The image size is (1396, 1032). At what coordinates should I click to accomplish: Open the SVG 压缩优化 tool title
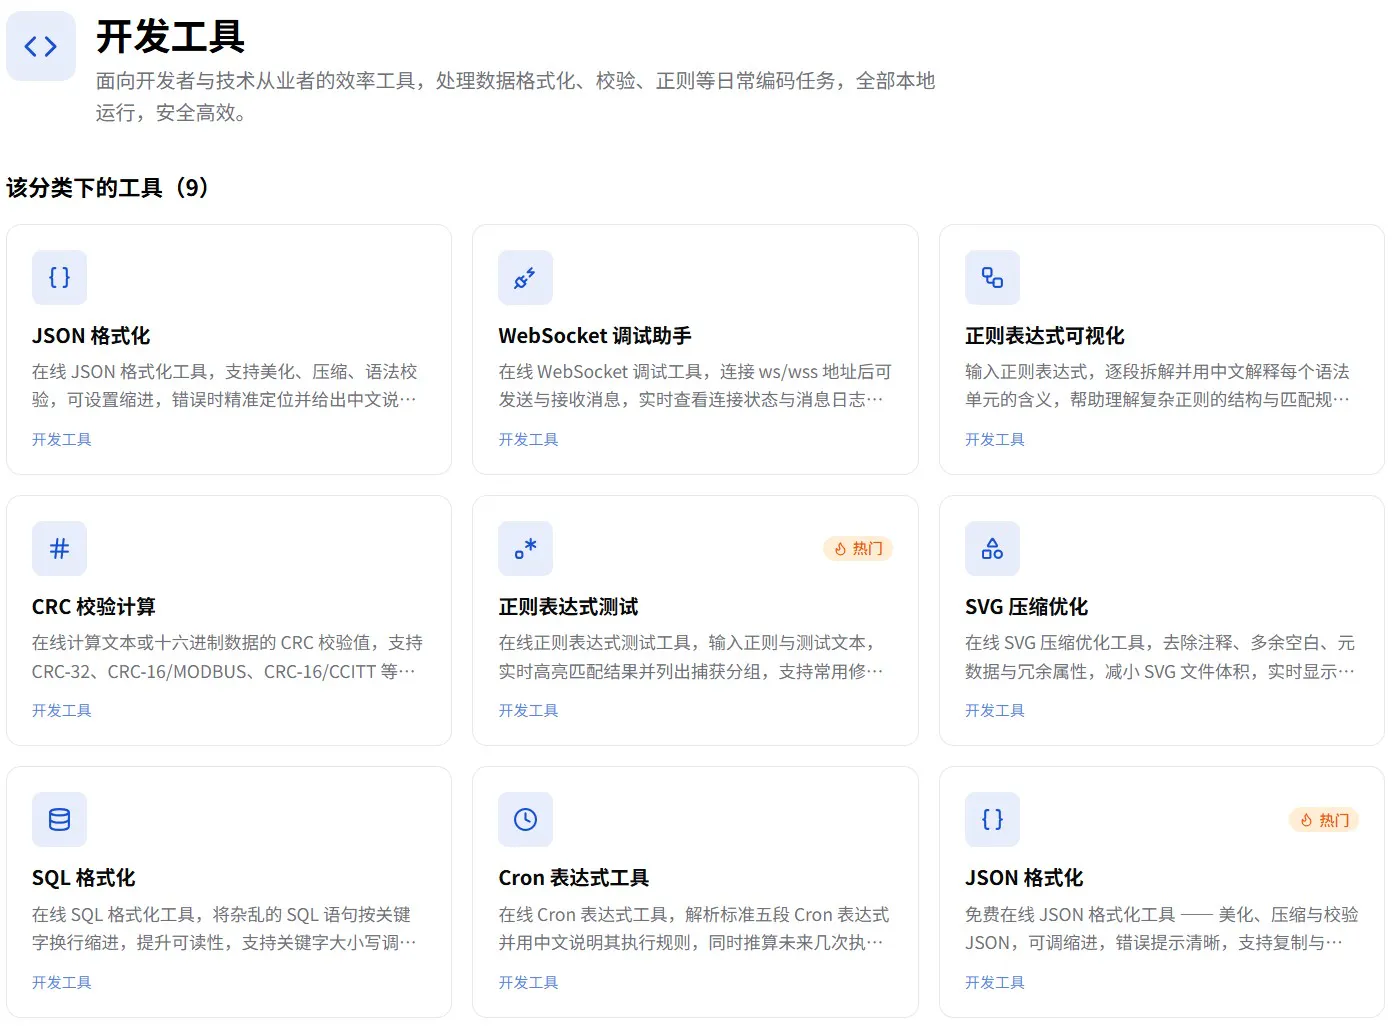(x=1026, y=607)
